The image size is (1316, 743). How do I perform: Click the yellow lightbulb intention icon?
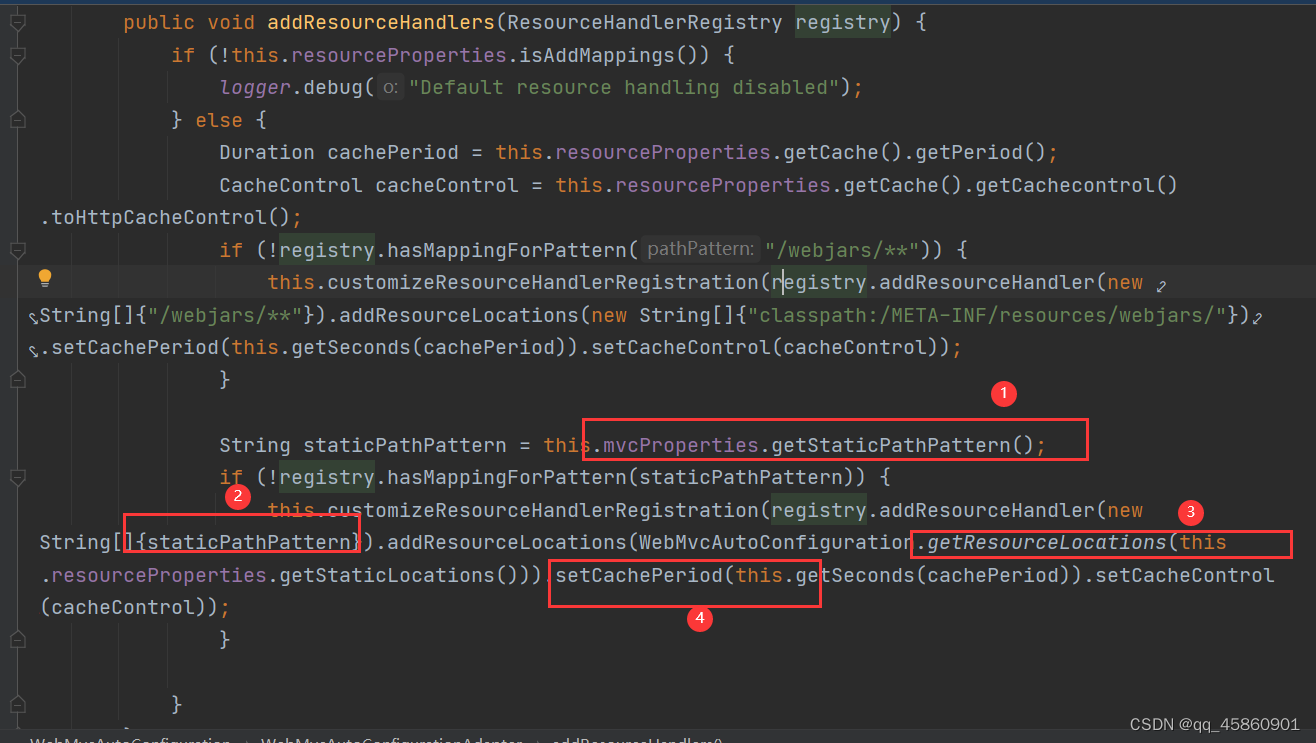pos(44,278)
